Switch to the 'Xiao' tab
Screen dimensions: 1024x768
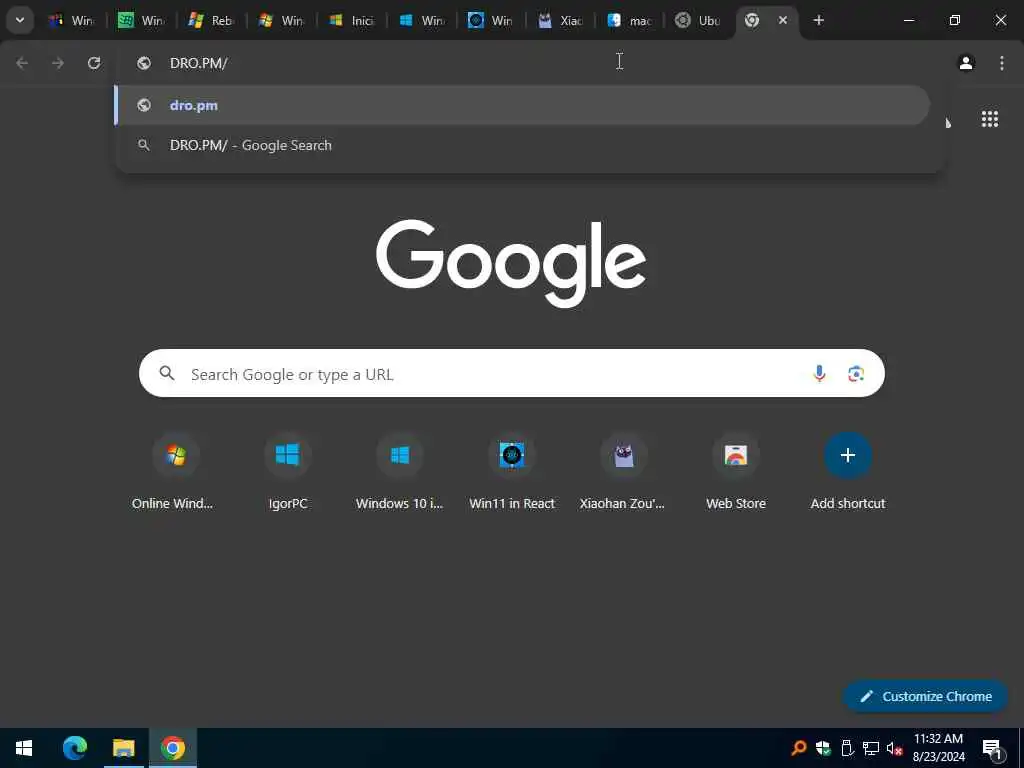[561, 20]
